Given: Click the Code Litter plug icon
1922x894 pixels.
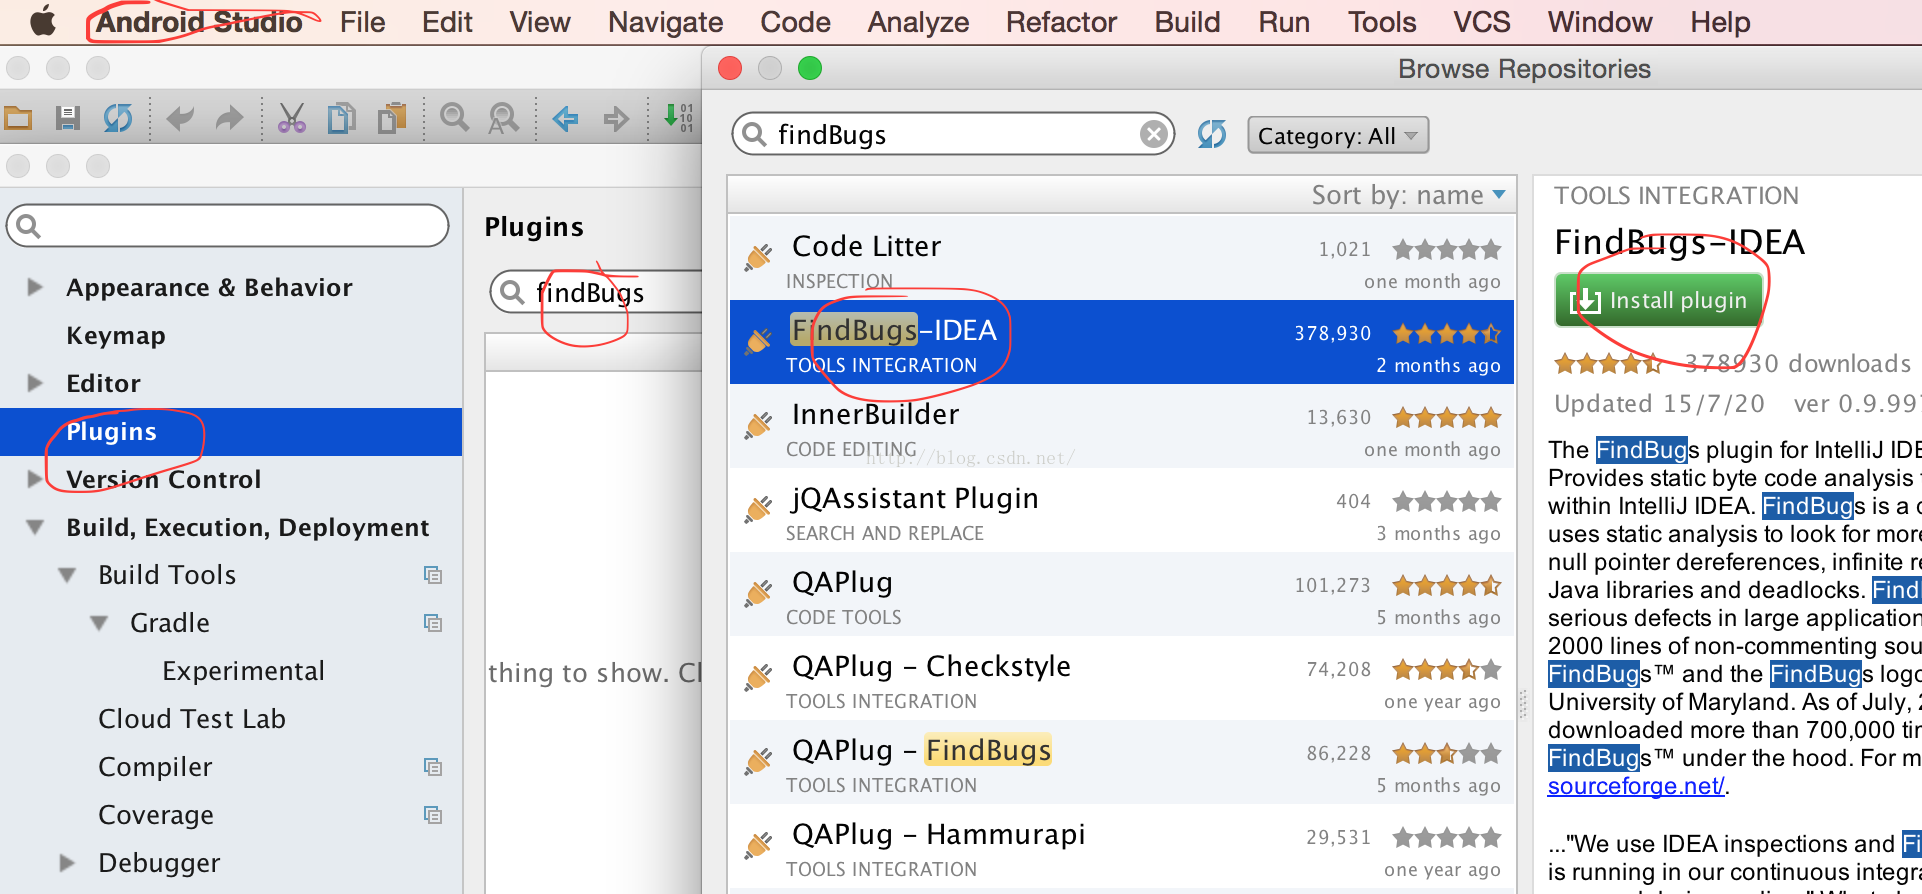Looking at the screenshot, I should (x=758, y=257).
